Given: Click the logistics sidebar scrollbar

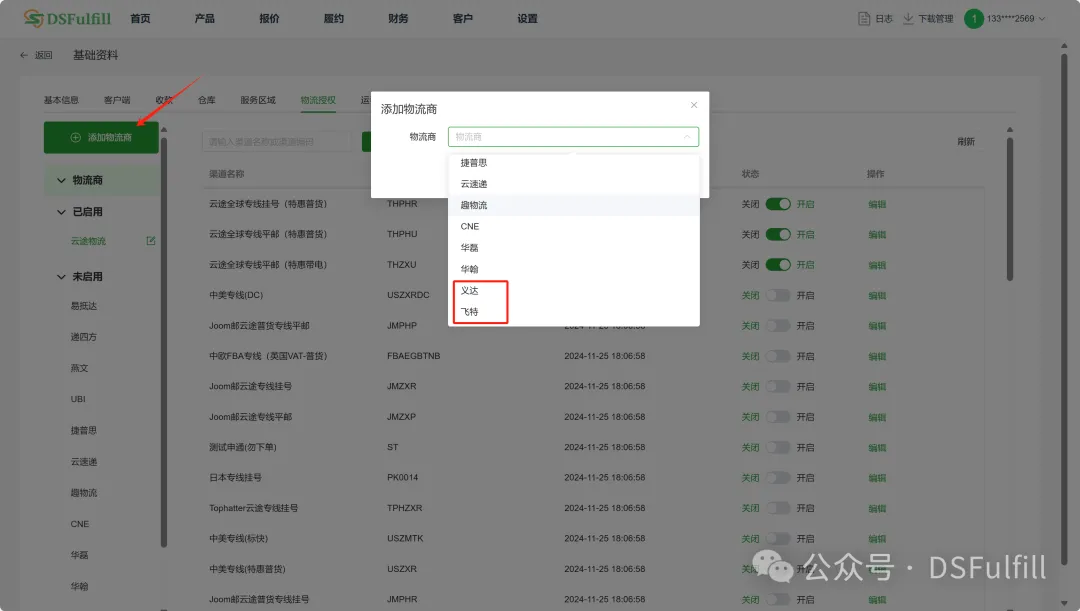Looking at the screenshot, I should point(163,342).
